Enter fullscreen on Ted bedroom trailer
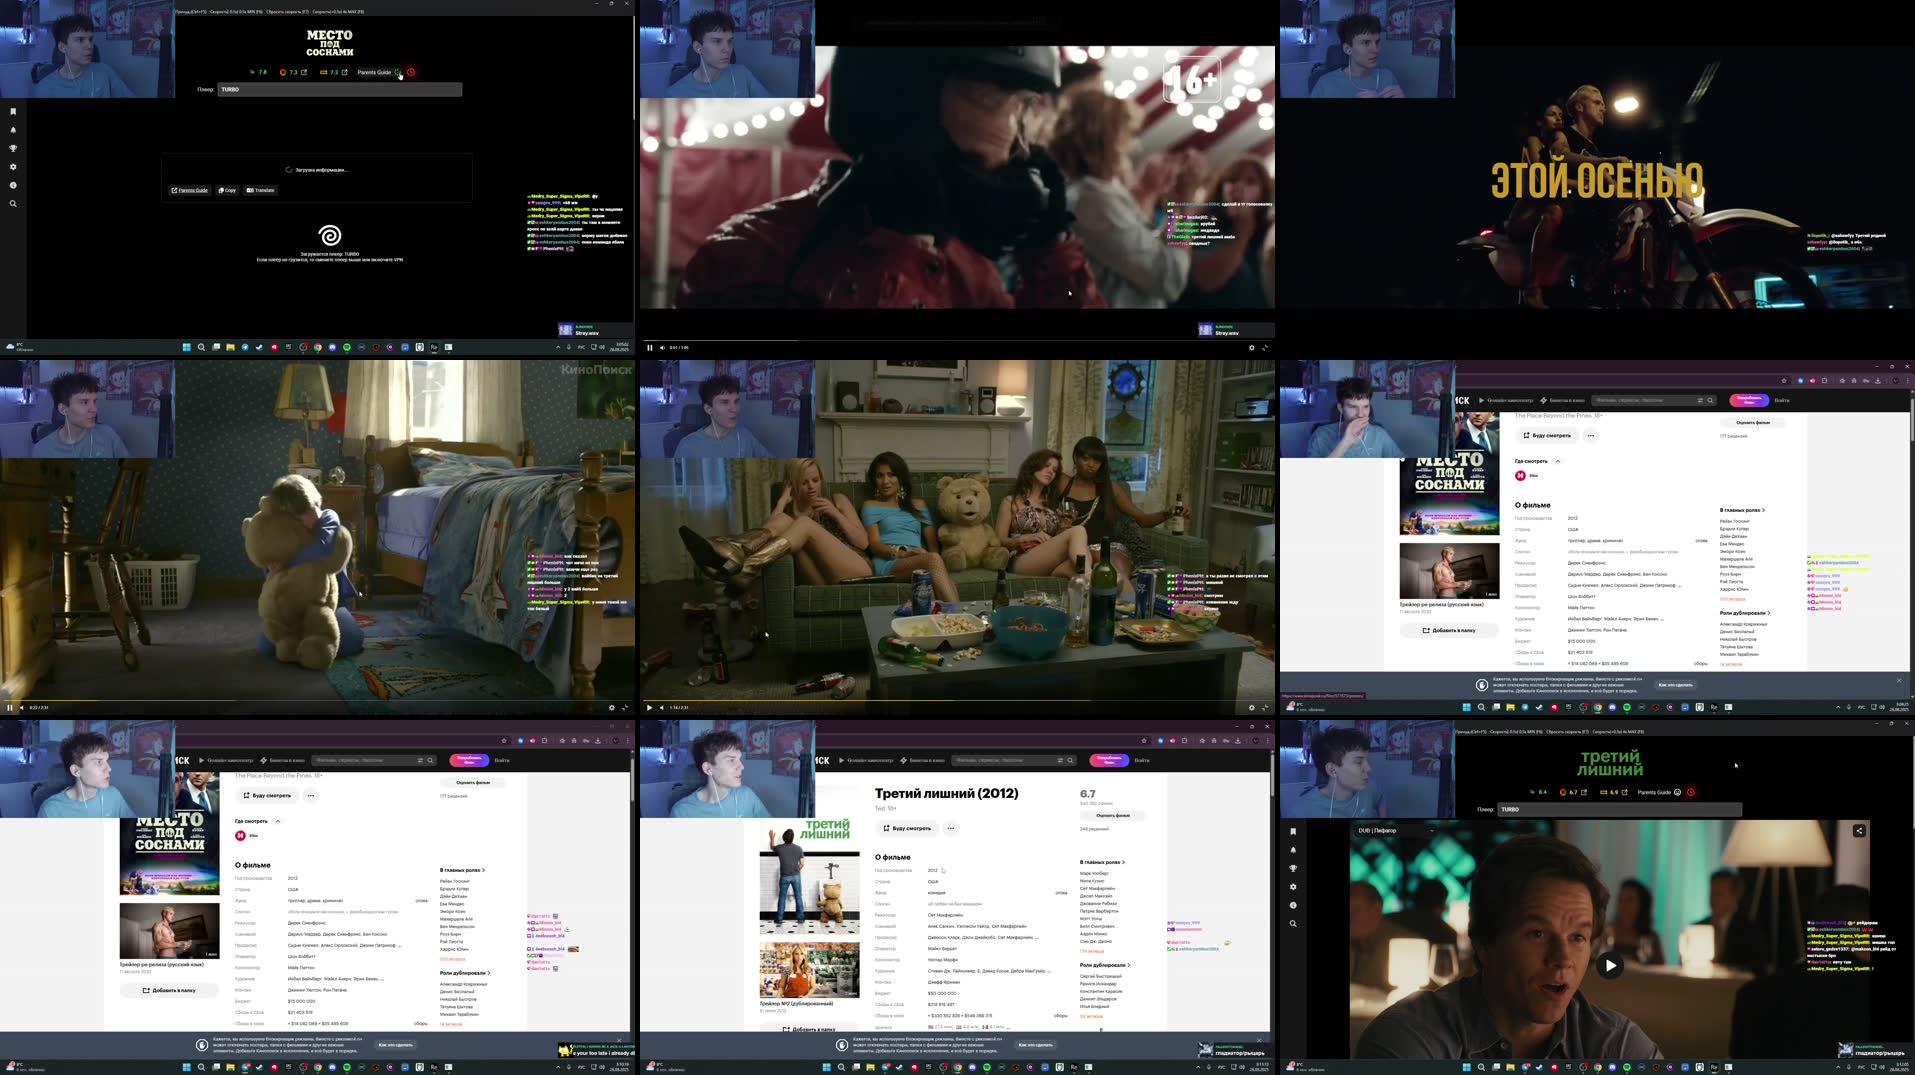 [625, 708]
